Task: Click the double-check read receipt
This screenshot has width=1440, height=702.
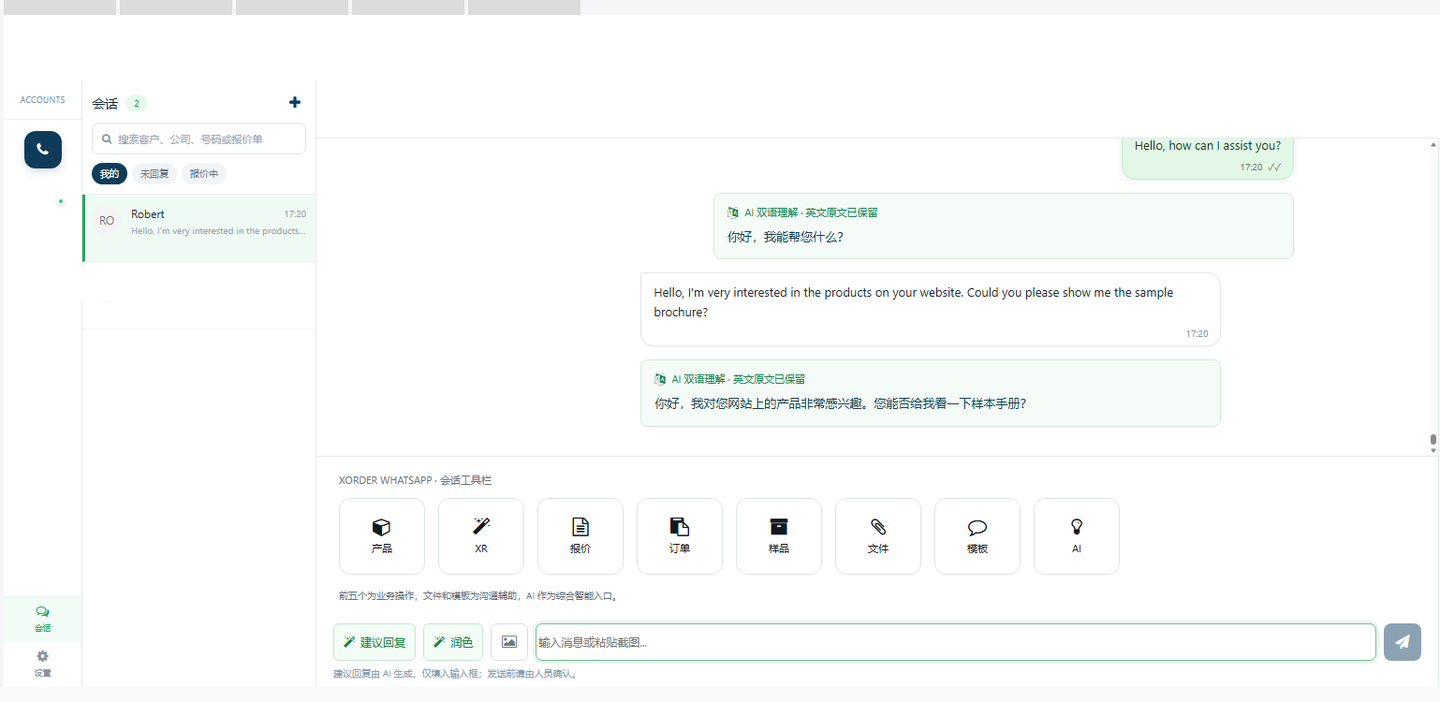Action: tap(1274, 167)
